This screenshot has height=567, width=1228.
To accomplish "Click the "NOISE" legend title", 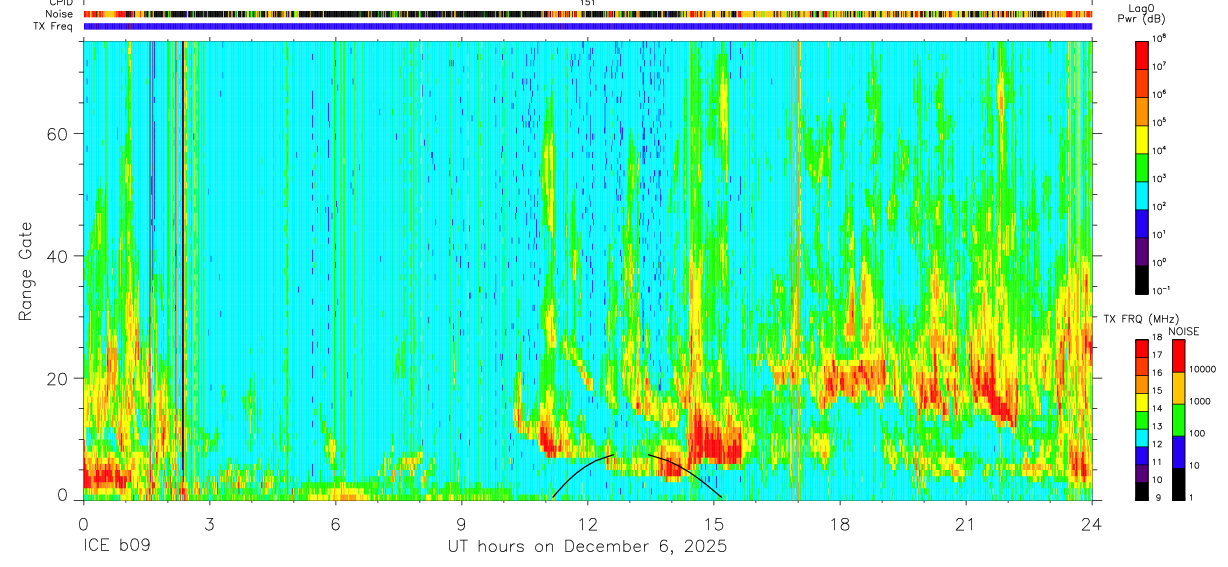I will coord(1183,331).
